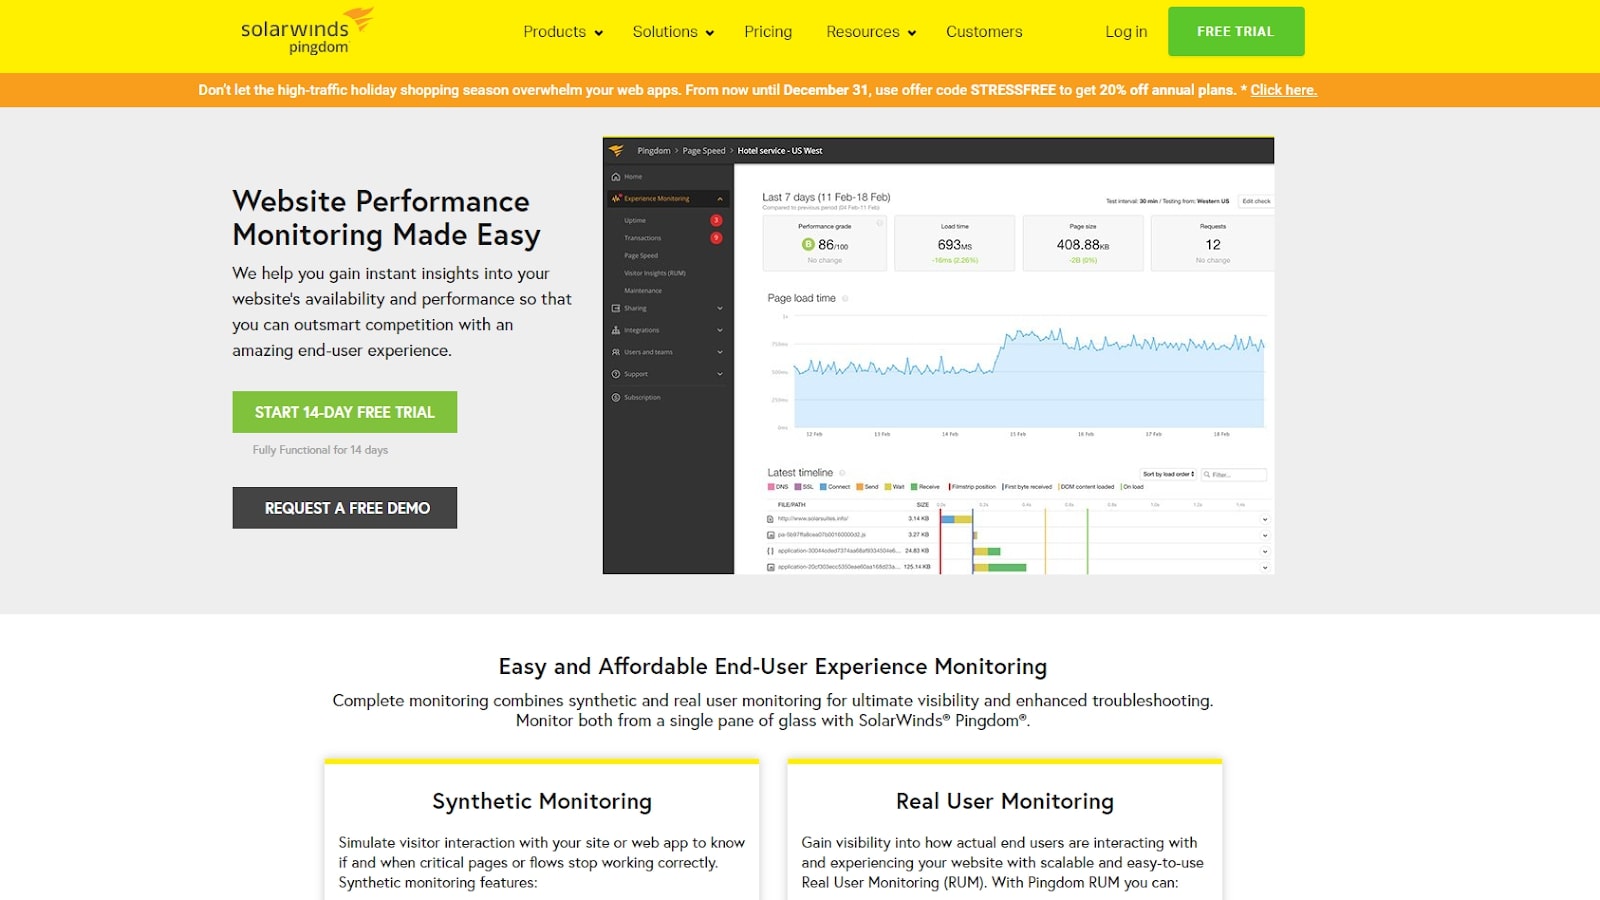
Task: Click the red badge next to Transactions
Action: point(716,238)
